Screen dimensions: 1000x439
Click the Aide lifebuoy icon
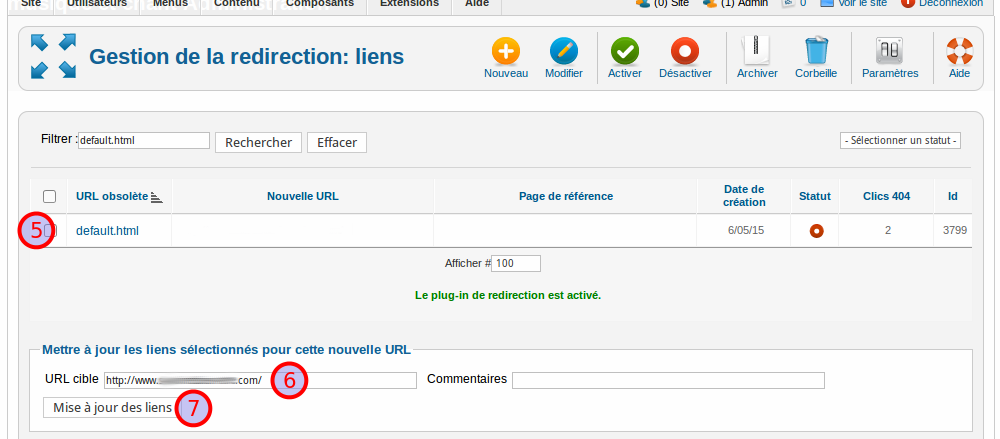tap(959, 51)
